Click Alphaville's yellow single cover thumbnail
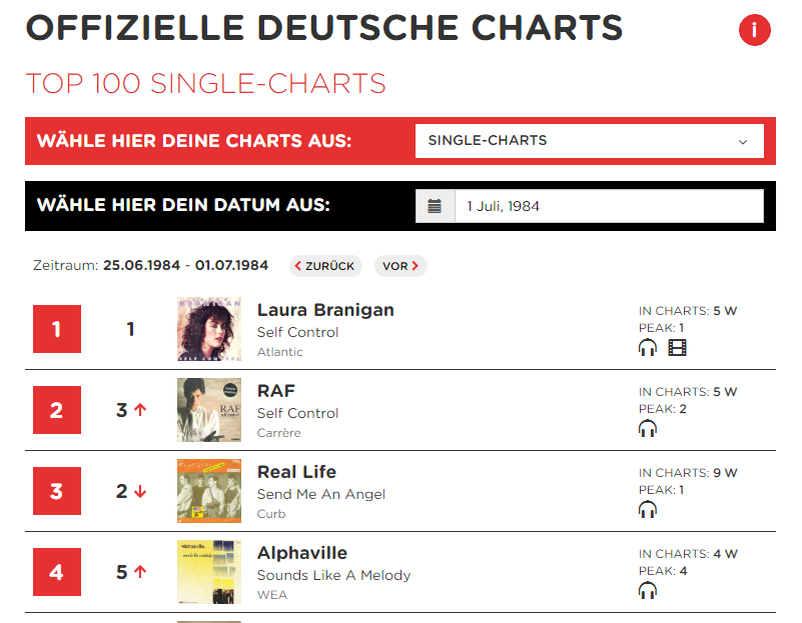 click(x=209, y=572)
